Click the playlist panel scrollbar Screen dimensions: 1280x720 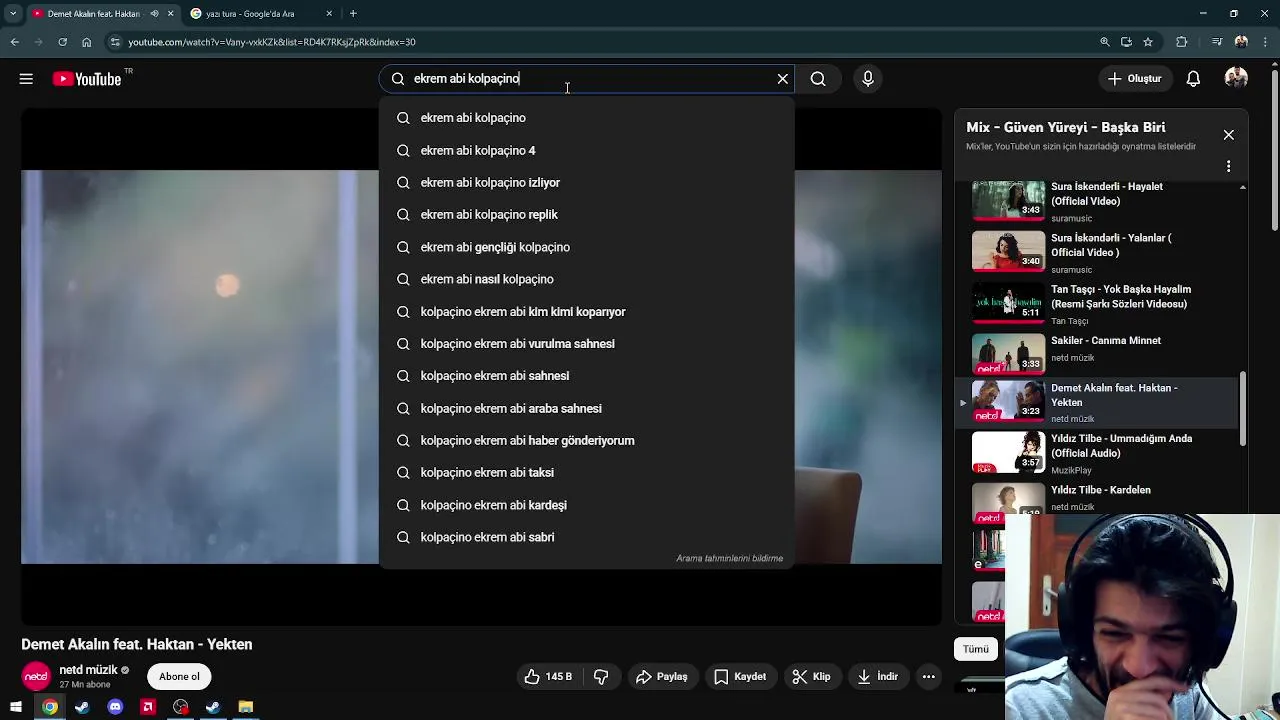tap(1243, 409)
